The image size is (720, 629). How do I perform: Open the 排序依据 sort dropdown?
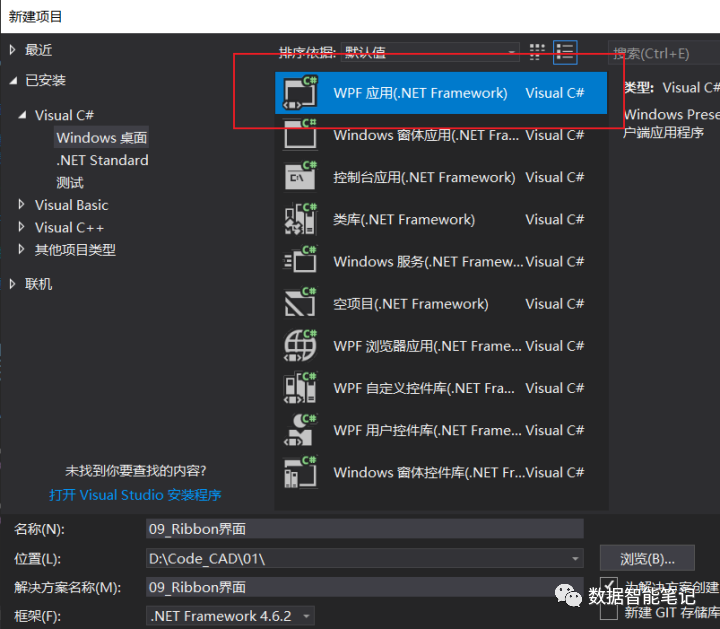coord(430,52)
